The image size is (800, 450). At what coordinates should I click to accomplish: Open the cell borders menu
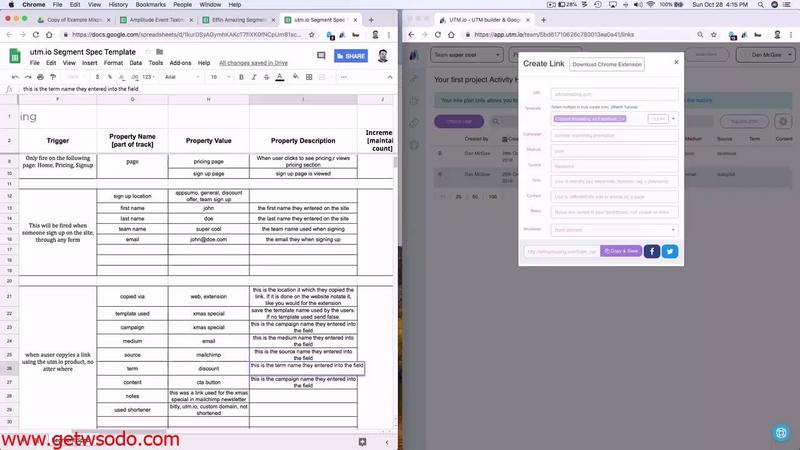(x=309, y=77)
